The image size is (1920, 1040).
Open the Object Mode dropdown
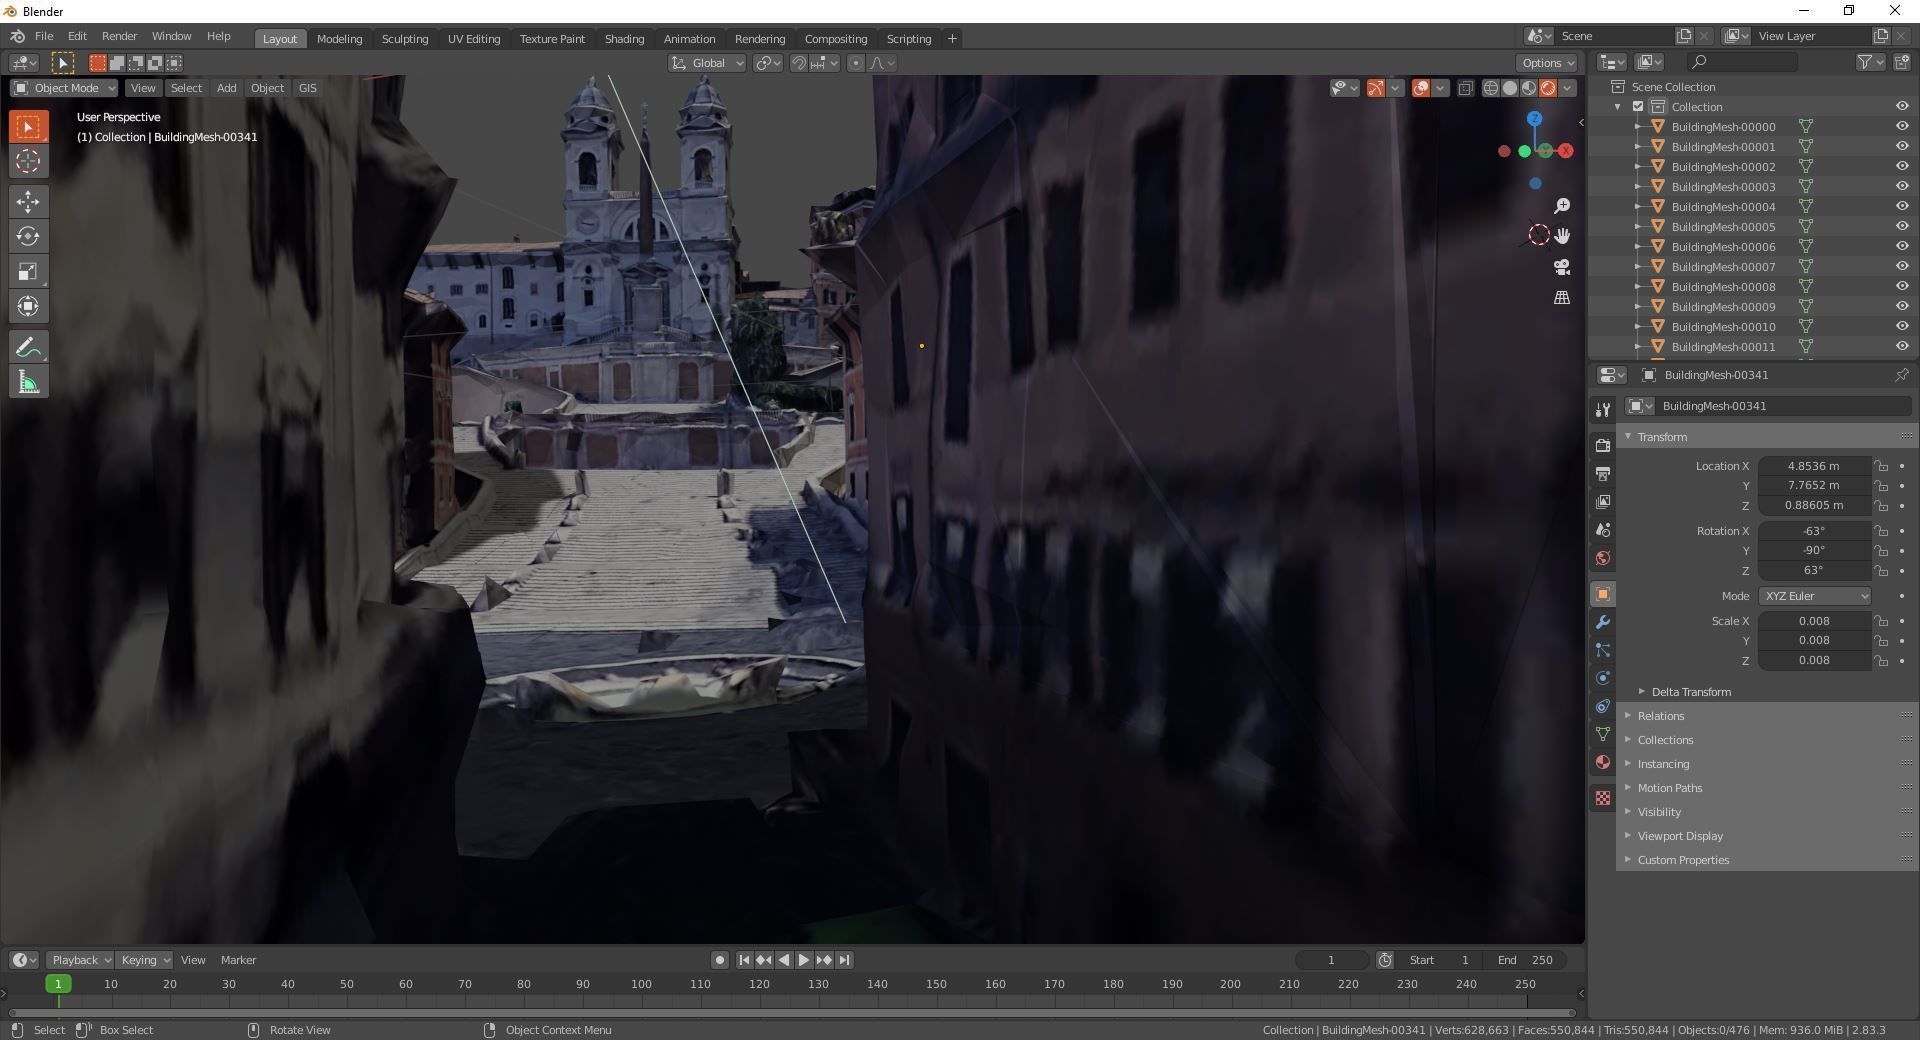click(x=64, y=88)
